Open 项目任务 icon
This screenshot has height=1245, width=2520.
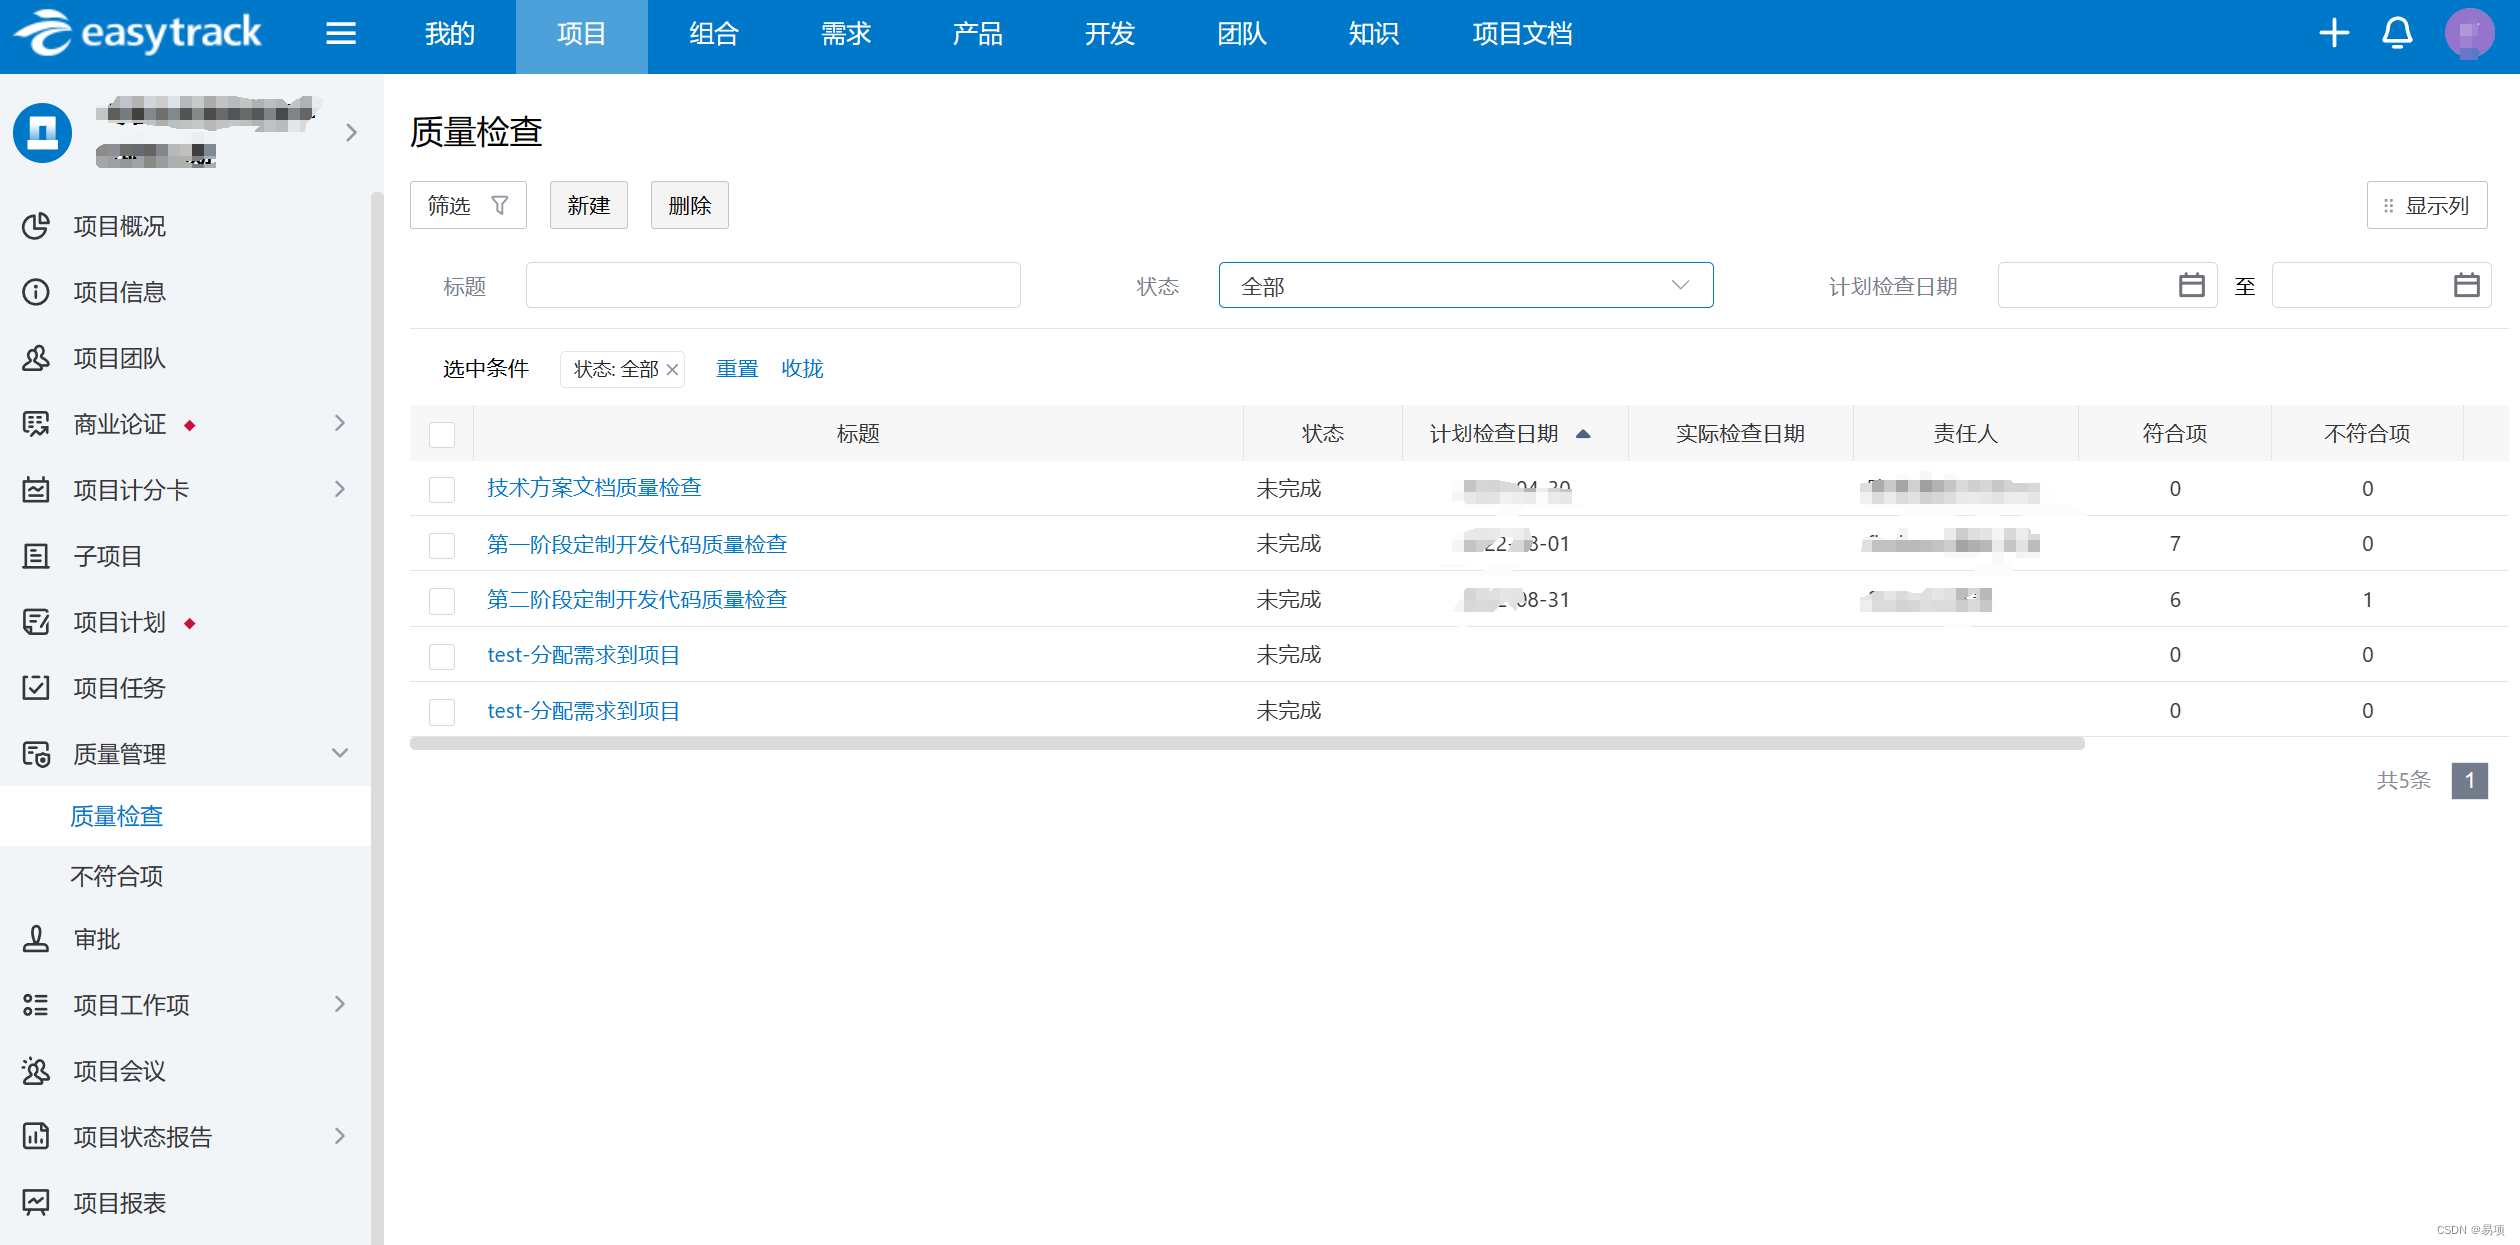point(36,688)
